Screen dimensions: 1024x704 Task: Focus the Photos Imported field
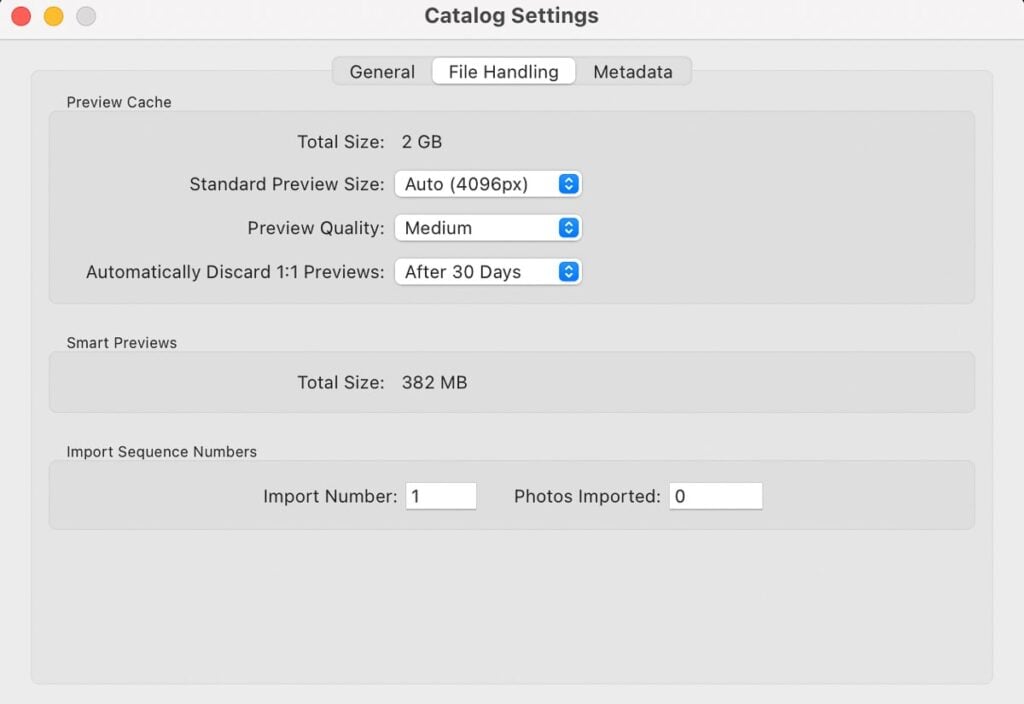tap(715, 496)
